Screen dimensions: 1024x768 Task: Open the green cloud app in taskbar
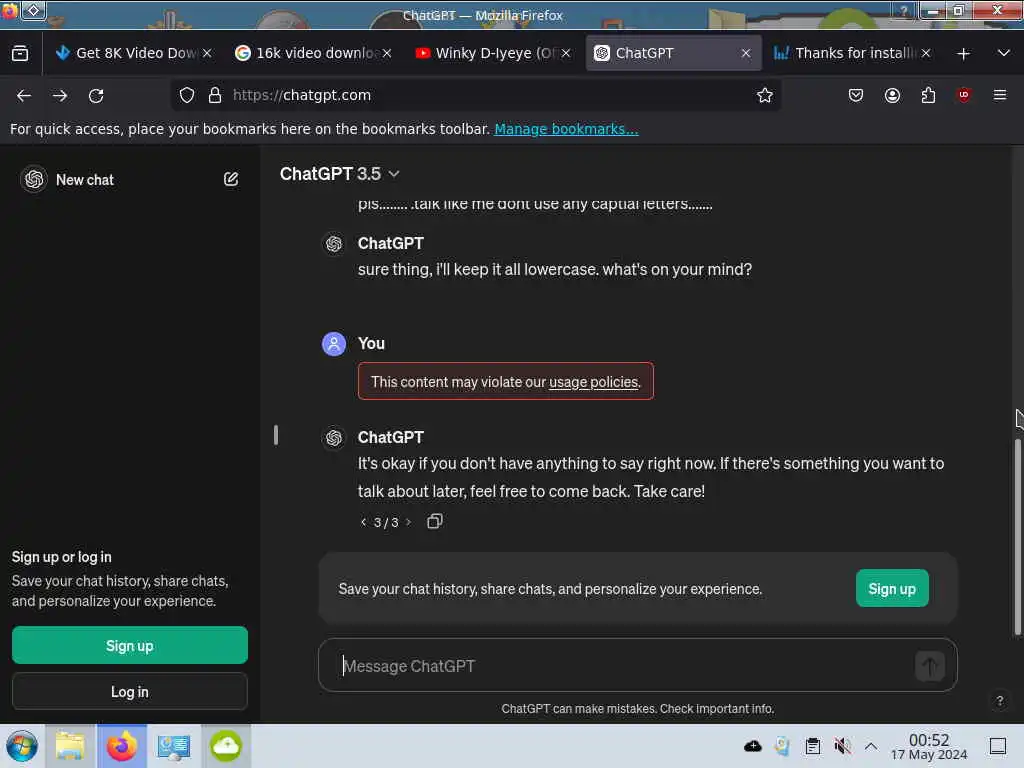coord(225,746)
